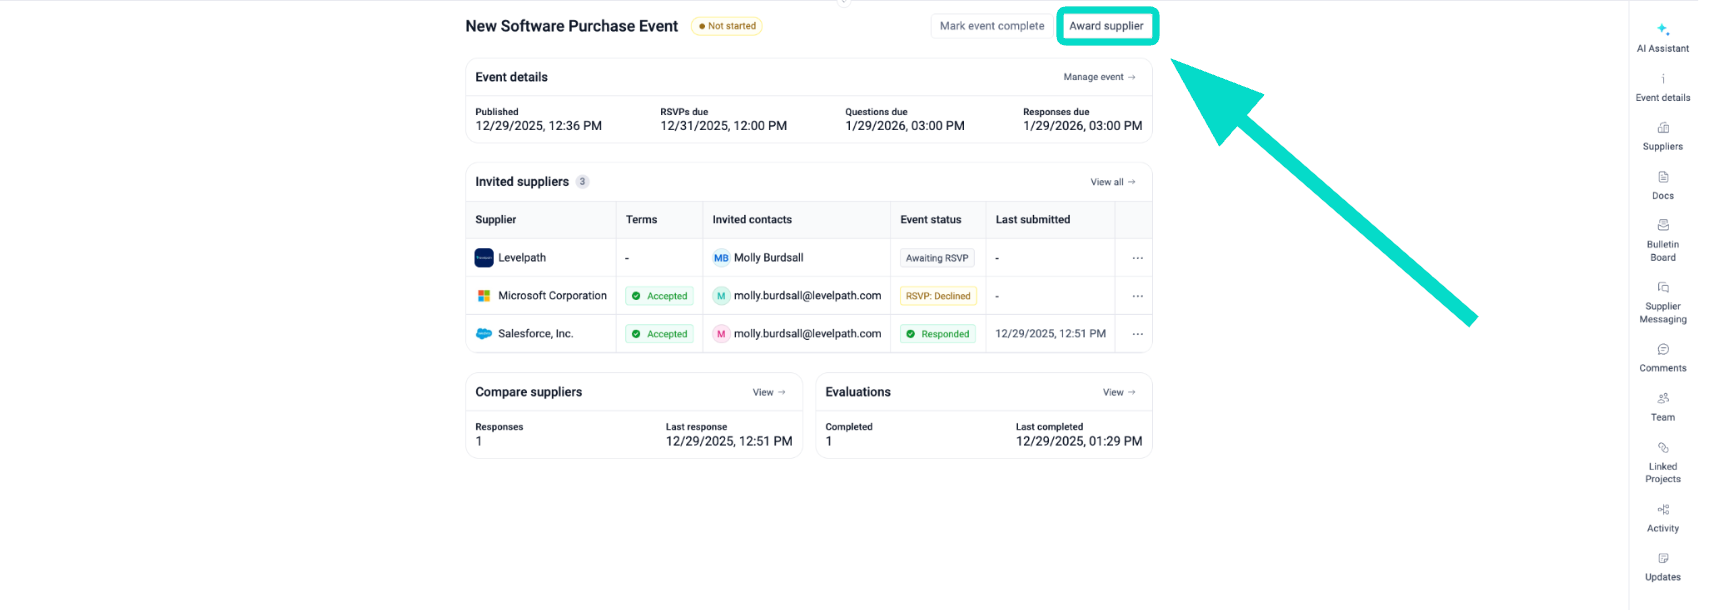Open Supplier Messaging from the sidebar
Image resolution: width=1718 pixels, height=610 pixels.
point(1662,288)
